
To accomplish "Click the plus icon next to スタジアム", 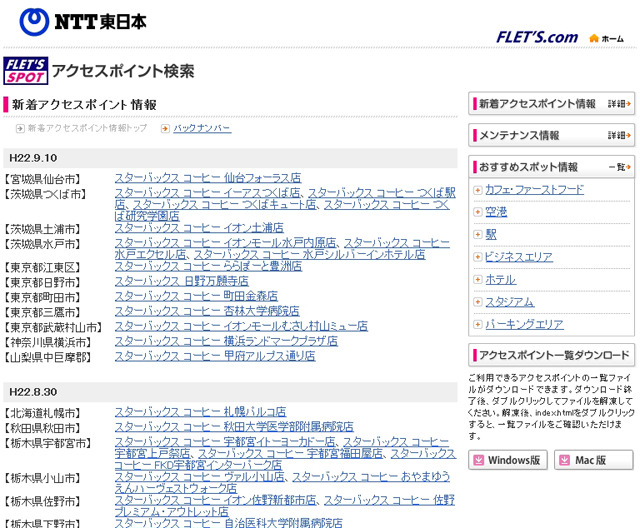I will (x=478, y=302).
